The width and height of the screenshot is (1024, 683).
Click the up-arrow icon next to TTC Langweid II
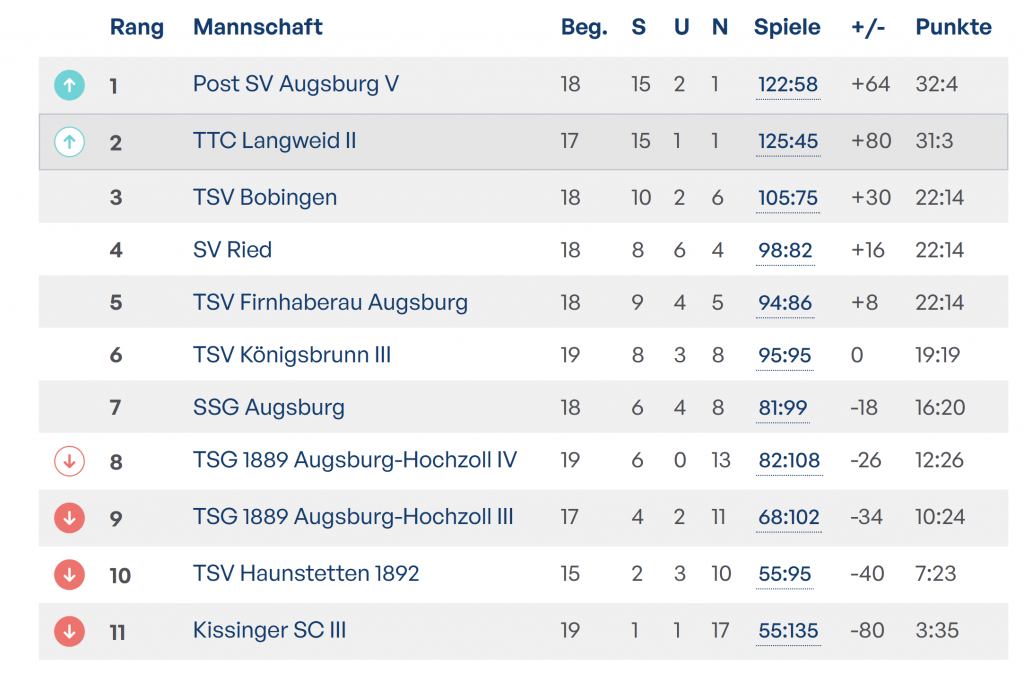69,142
